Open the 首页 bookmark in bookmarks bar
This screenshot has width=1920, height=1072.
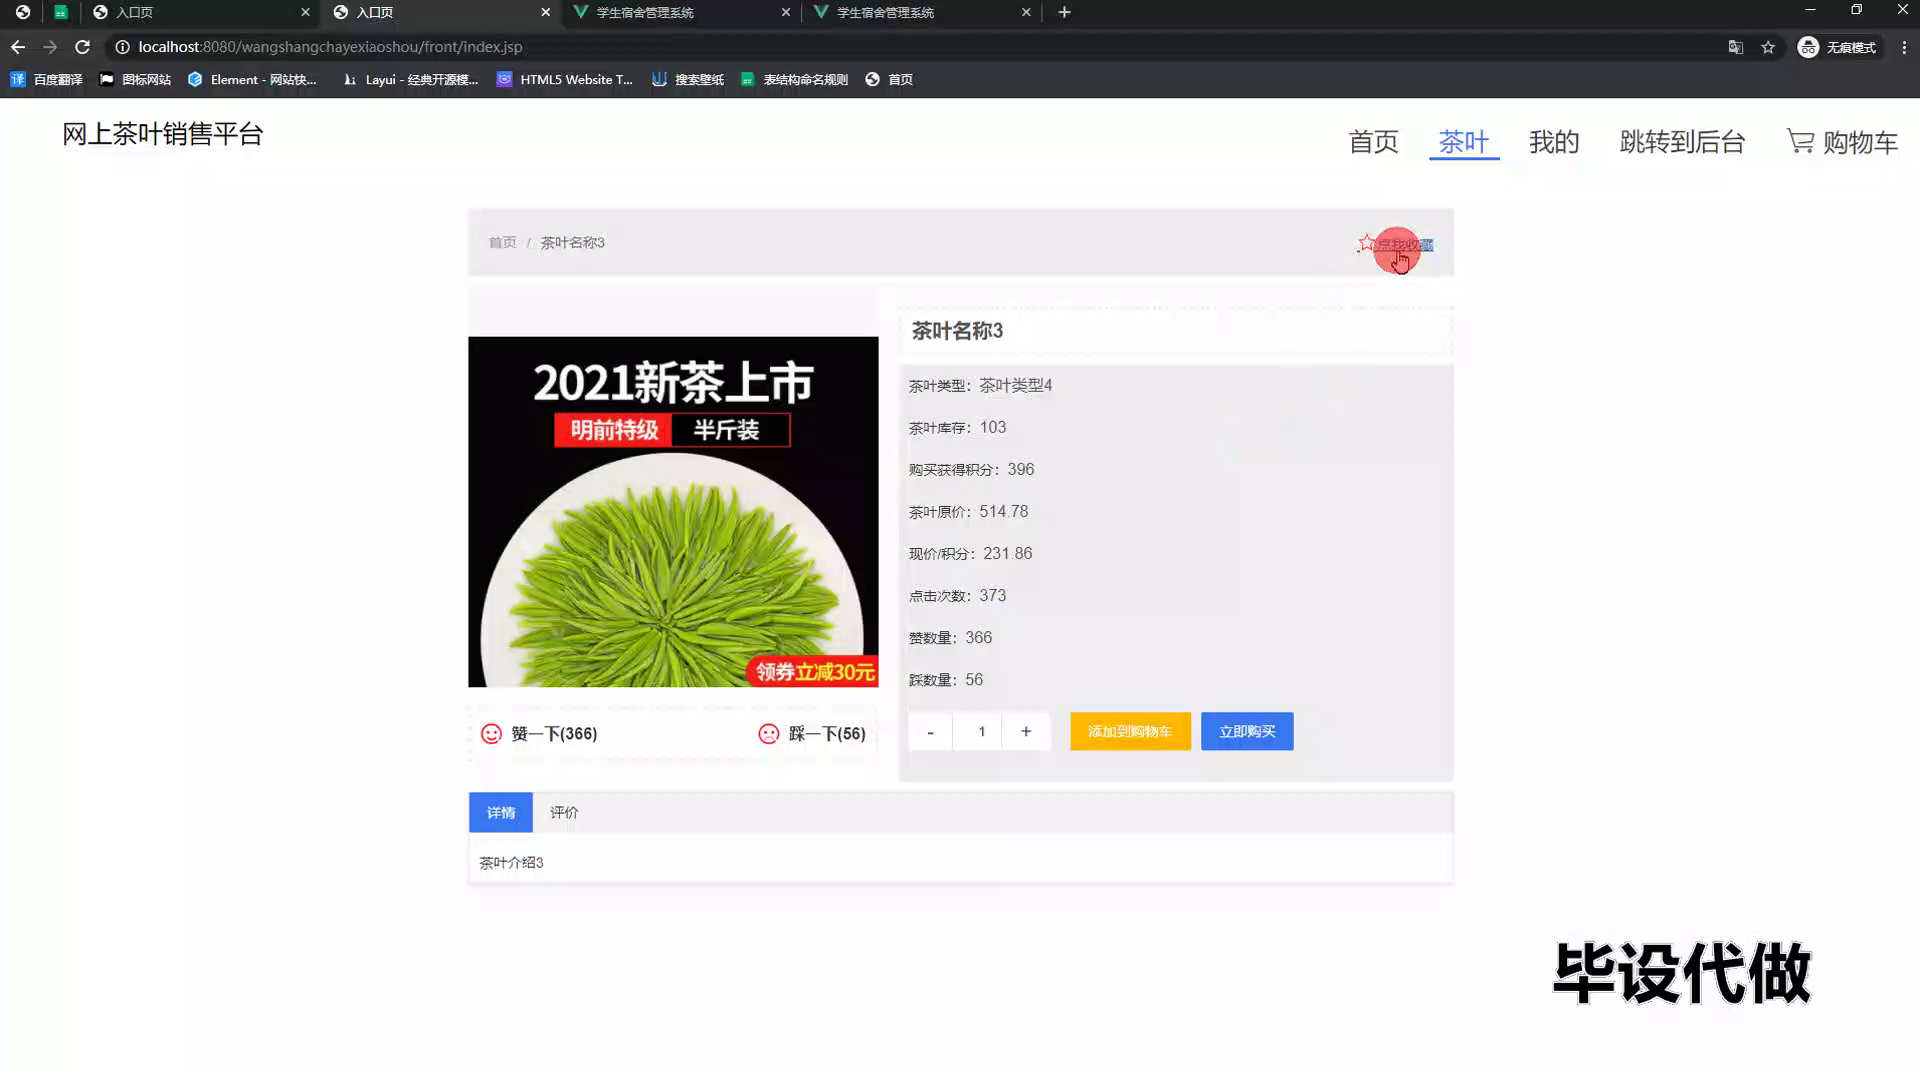tap(889, 79)
